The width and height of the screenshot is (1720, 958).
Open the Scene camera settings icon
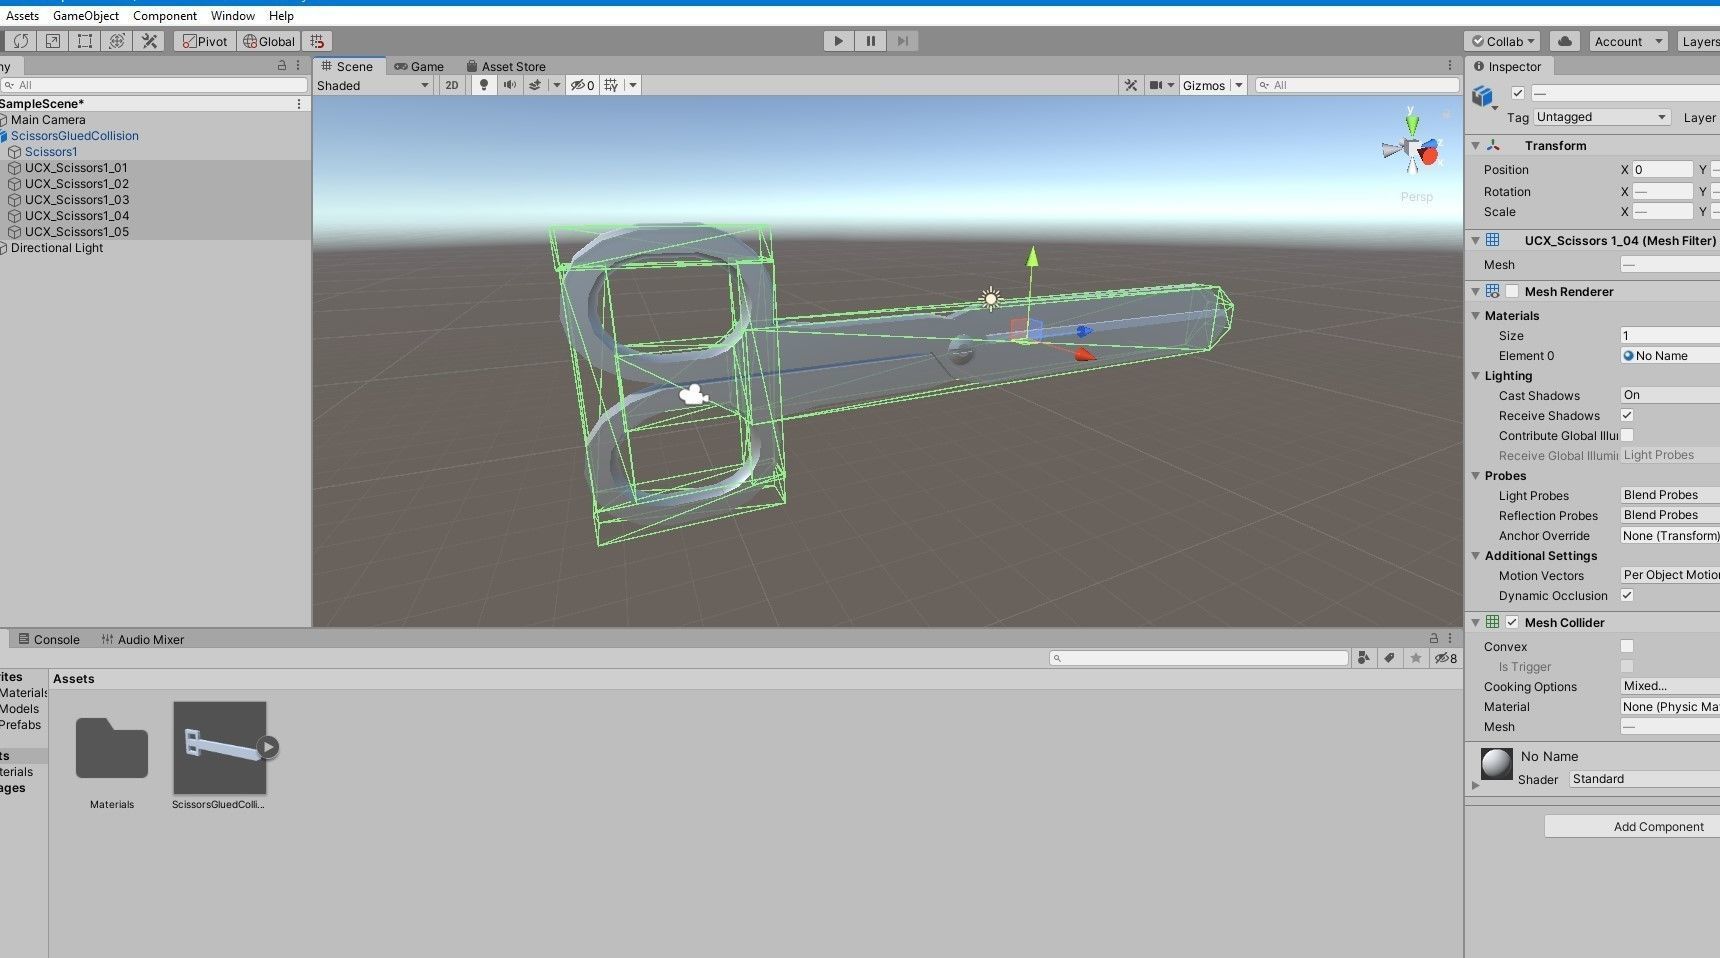pyautogui.click(x=1156, y=85)
